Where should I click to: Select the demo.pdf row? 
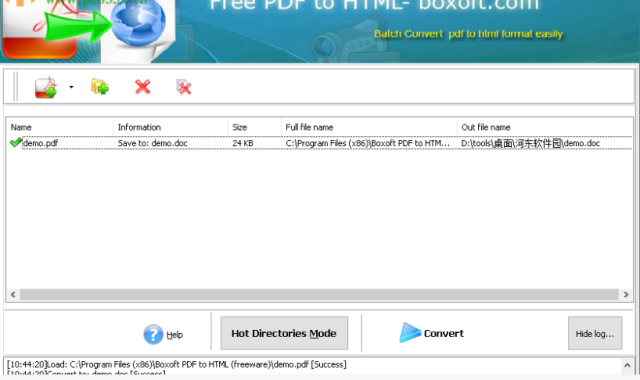[x=320, y=143]
